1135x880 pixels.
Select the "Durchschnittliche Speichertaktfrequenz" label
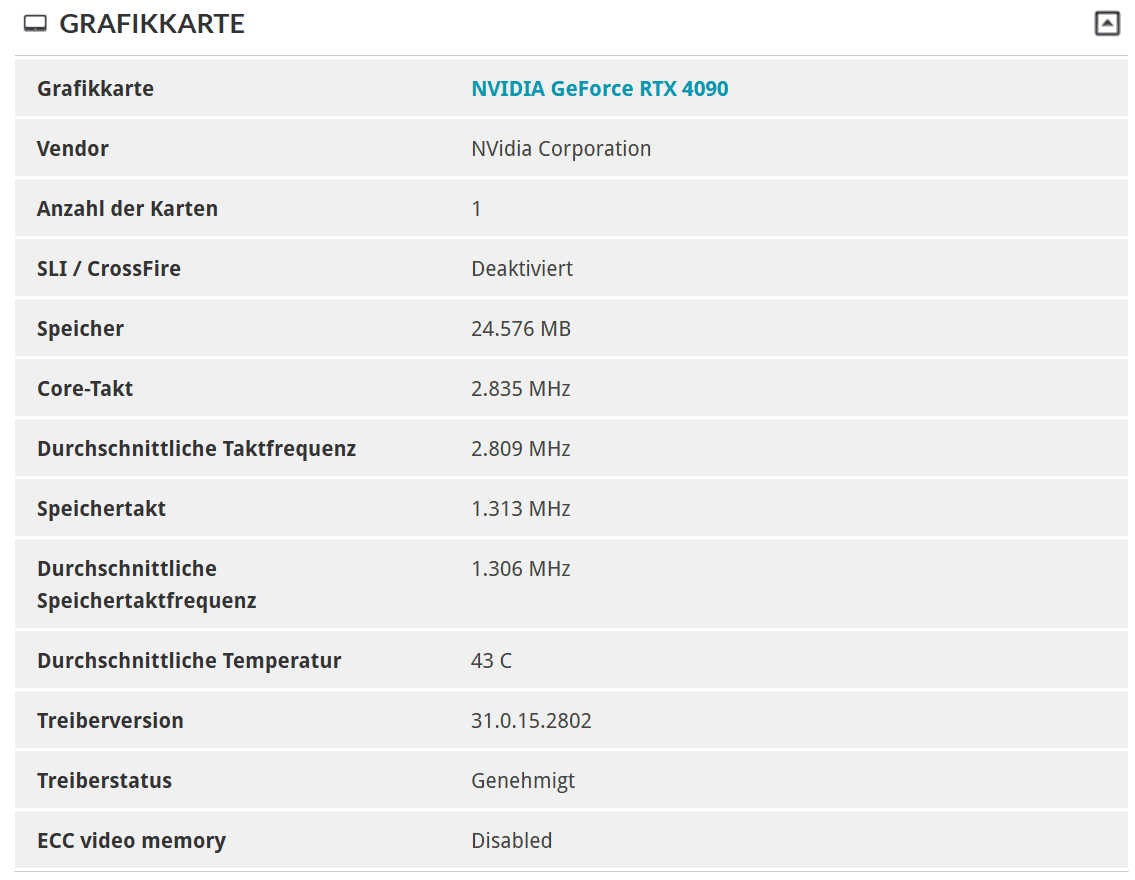tap(147, 585)
